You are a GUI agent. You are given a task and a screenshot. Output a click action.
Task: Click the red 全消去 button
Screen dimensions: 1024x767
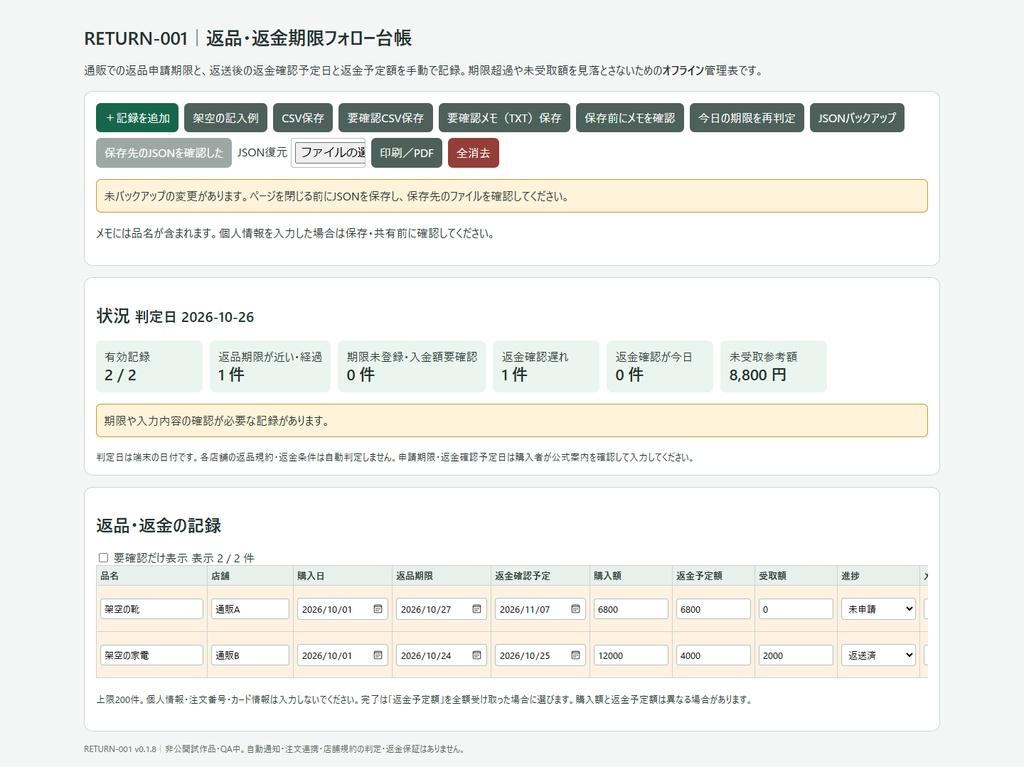[473, 153]
